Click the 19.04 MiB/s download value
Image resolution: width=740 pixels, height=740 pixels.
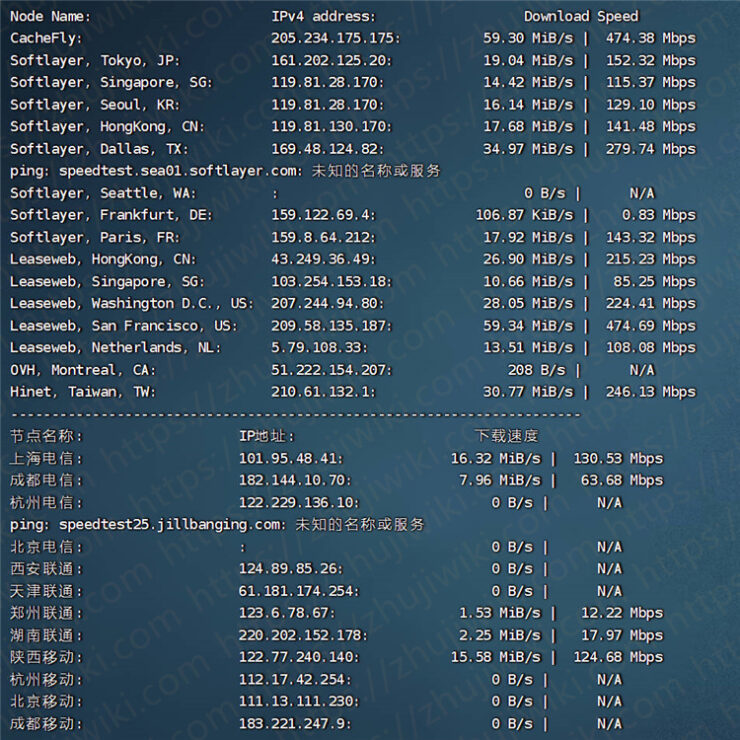click(528, 60)
